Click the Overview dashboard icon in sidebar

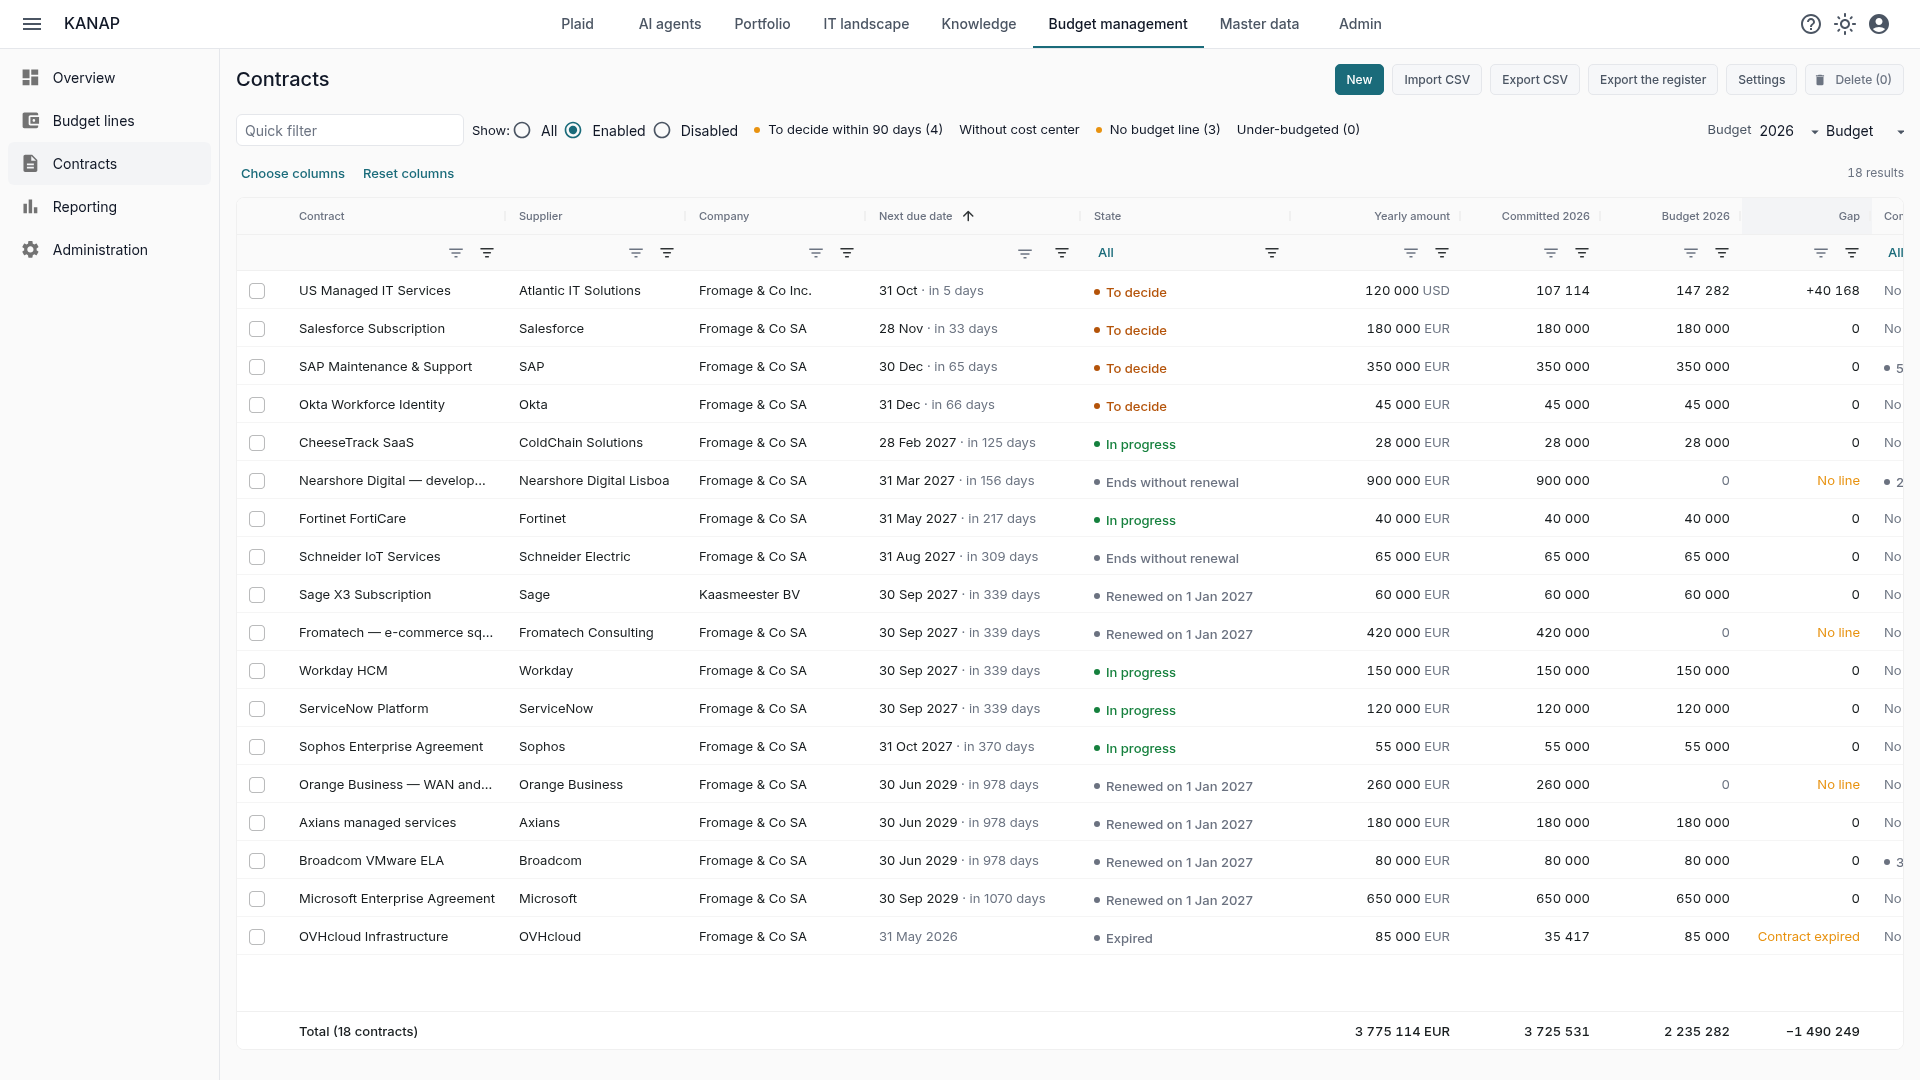click(x=31, y=78)
